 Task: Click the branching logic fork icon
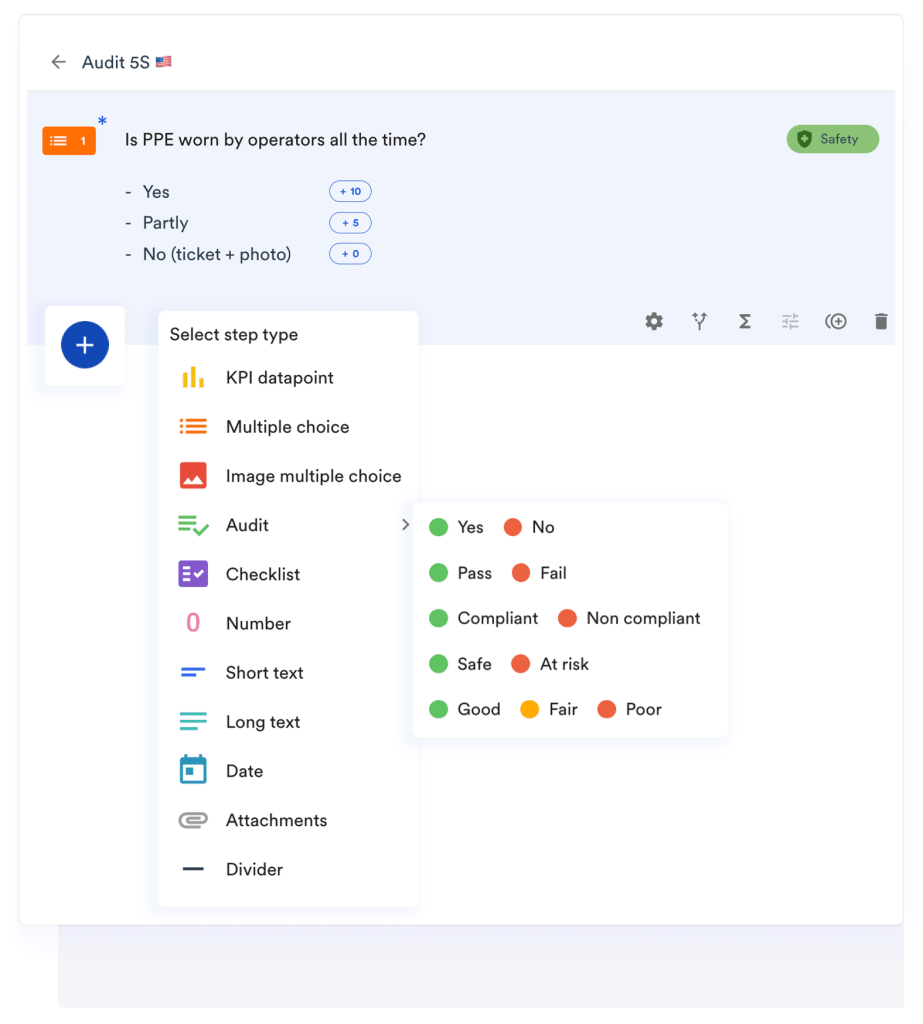pos(699,321)
